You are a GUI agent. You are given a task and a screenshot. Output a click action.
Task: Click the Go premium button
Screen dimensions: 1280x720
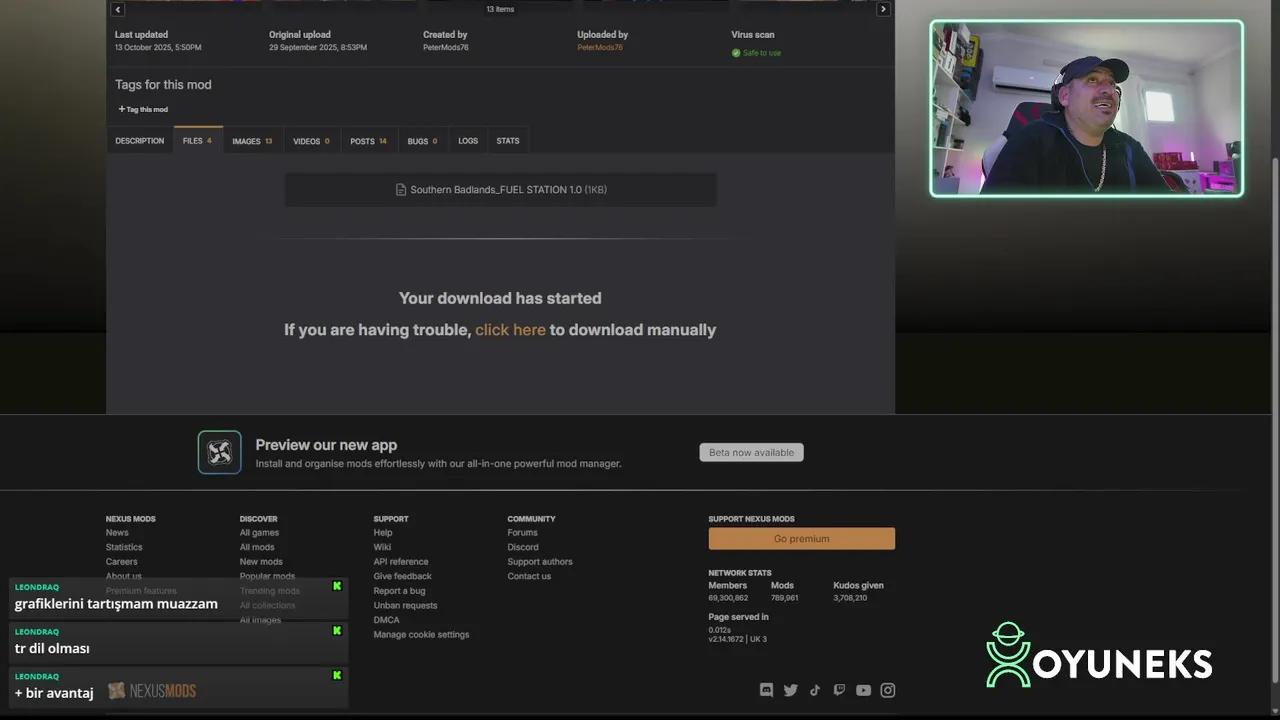802,539
